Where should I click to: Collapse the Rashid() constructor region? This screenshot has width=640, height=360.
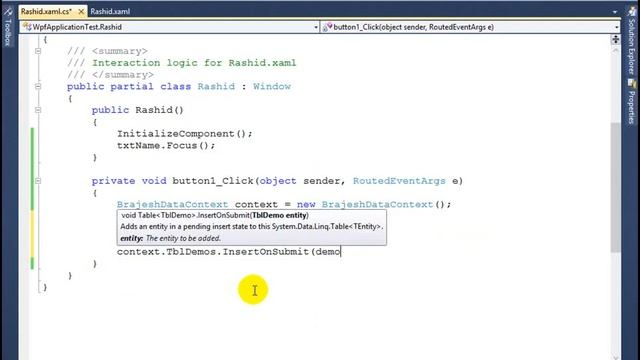point(38,110)
